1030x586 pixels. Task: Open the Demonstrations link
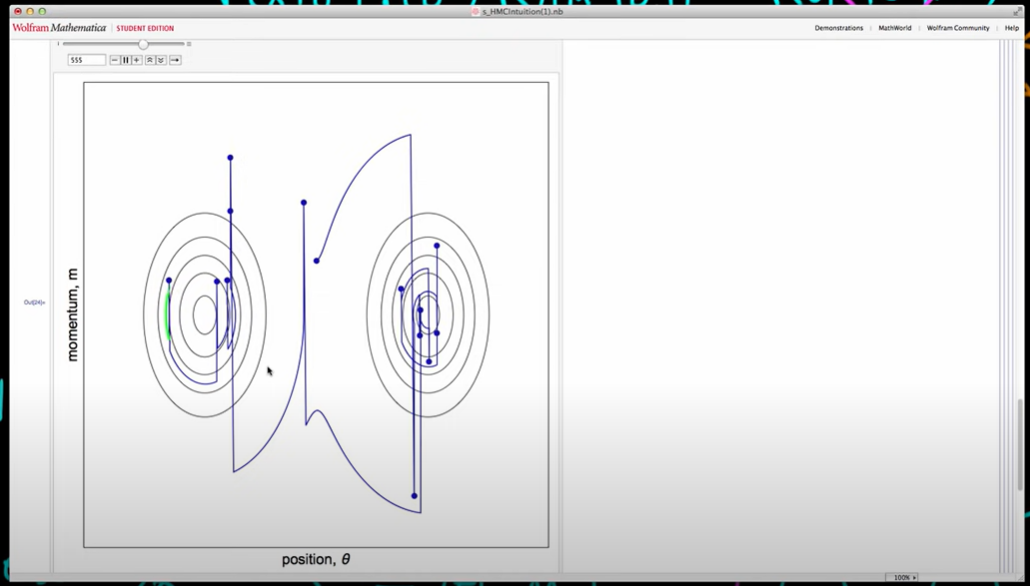point(838,28)
